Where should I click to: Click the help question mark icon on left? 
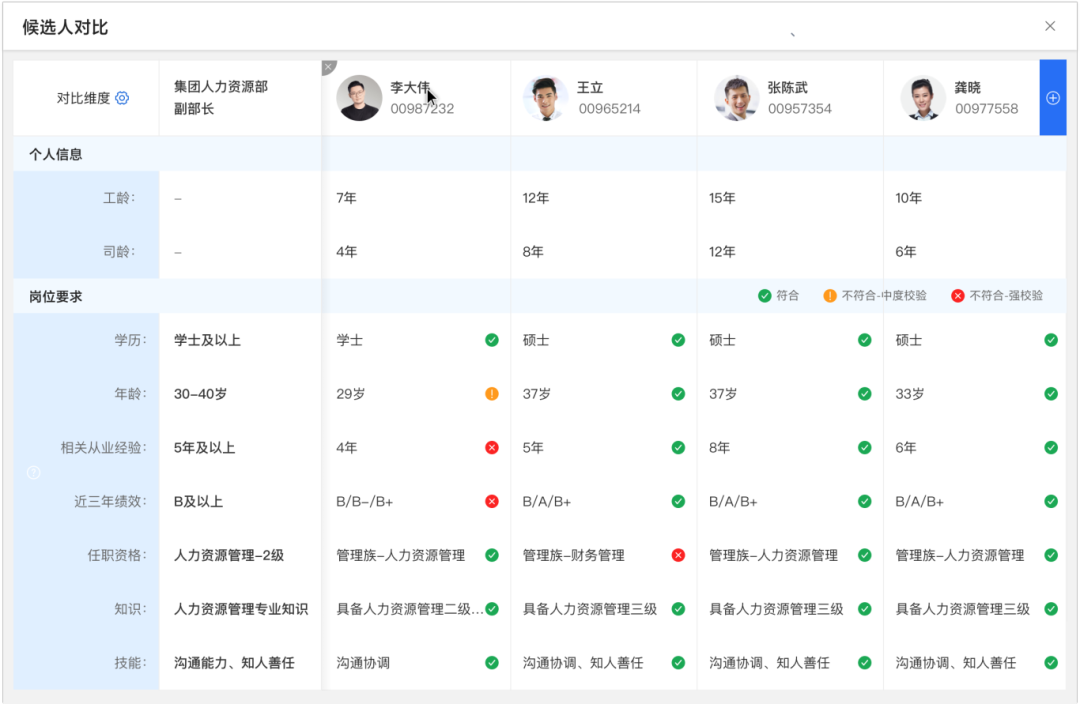coord(33,472)
